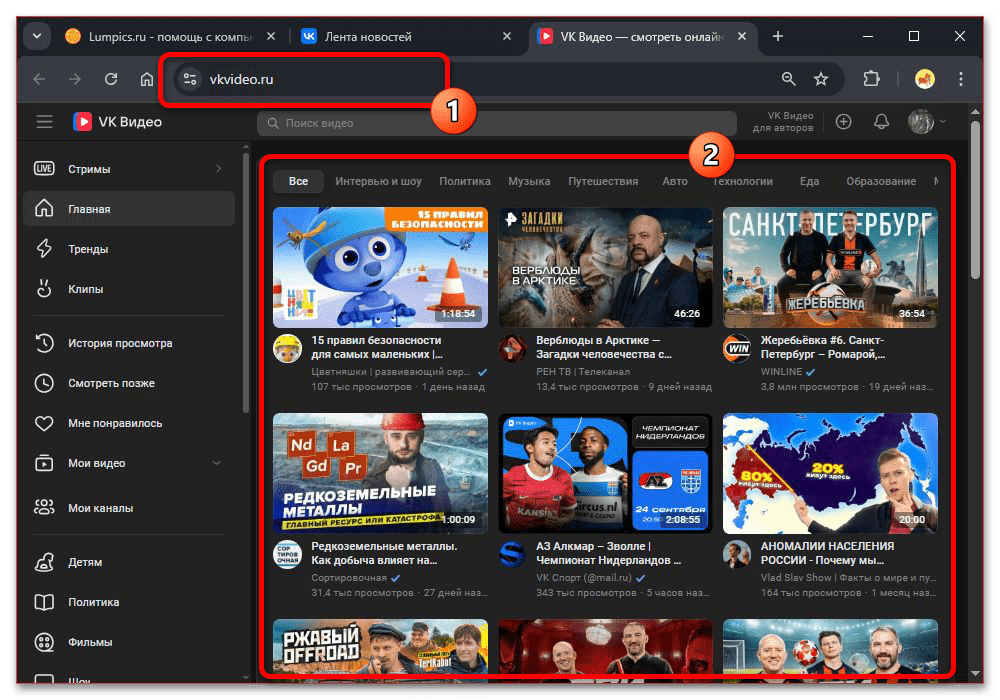
Task: Close the VK Видео tab
Action: click(742, 36)
